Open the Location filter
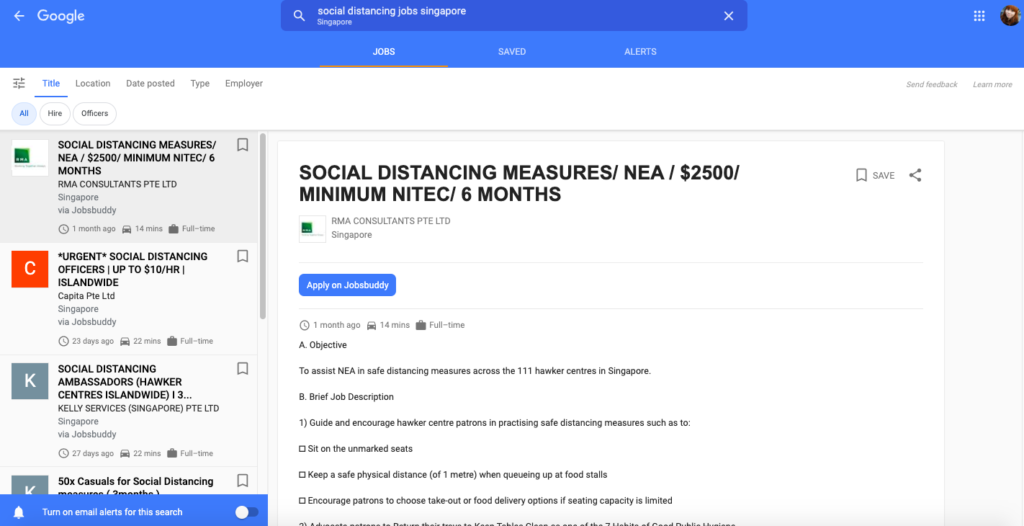This screenshot has width=1024, height=526. point(93,84)
